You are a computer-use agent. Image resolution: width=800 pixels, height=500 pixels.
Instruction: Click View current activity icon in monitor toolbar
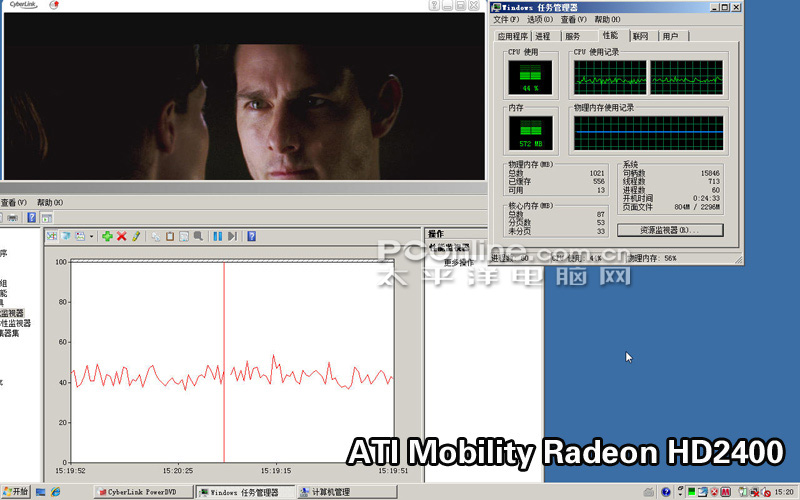point(52,236)
